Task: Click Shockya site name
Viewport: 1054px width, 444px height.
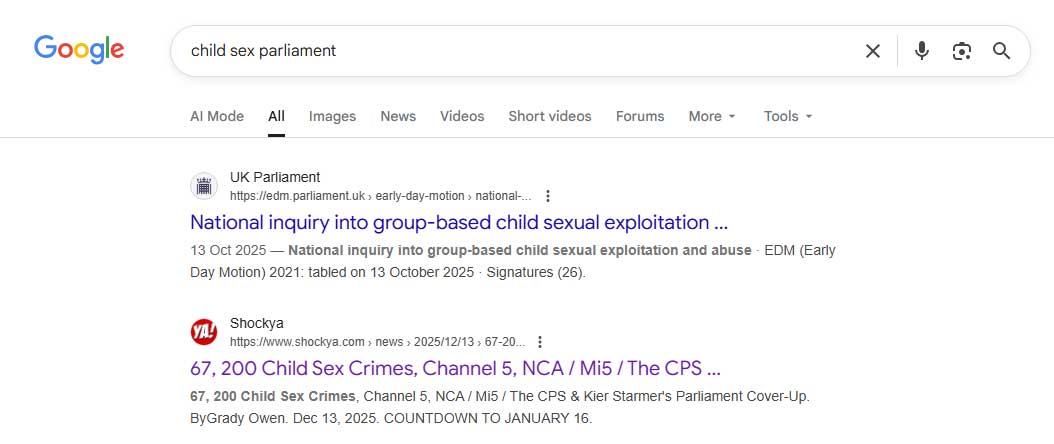Action: pos(257,323)
